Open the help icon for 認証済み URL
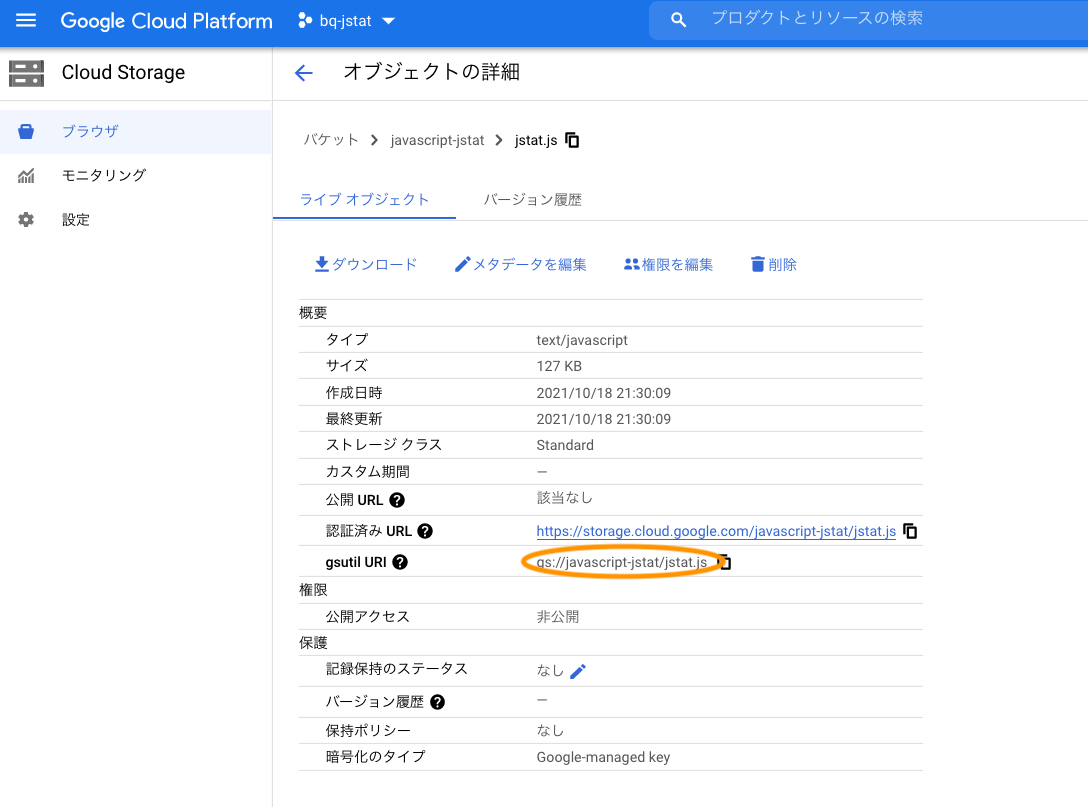 coord(425,532)
